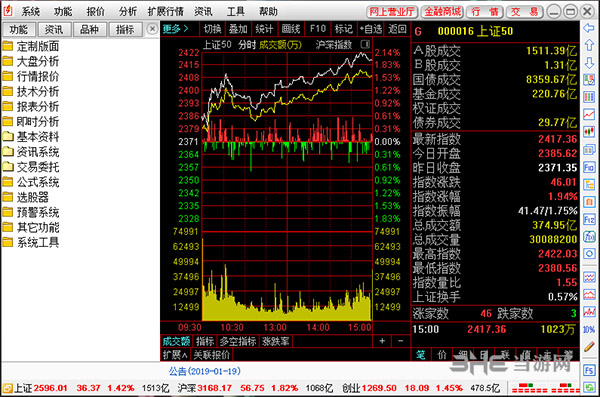
Task: Select the pencil drawing tool icon
Action: coord(589,346)
